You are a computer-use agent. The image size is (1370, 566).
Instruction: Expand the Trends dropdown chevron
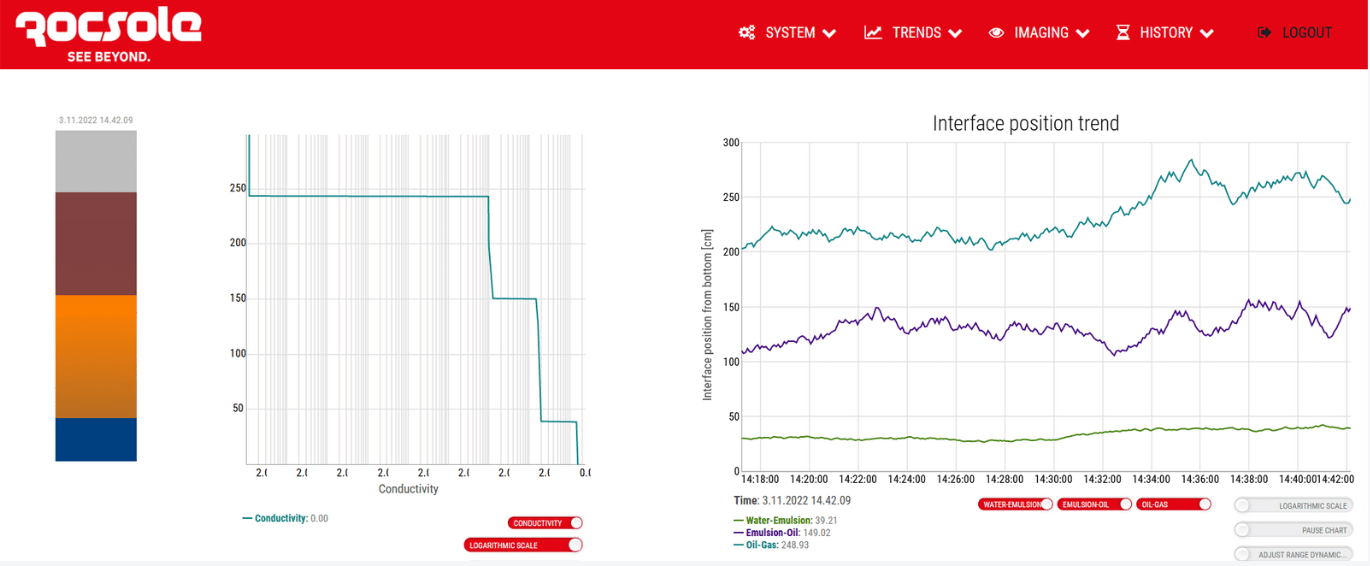(955, 33)
